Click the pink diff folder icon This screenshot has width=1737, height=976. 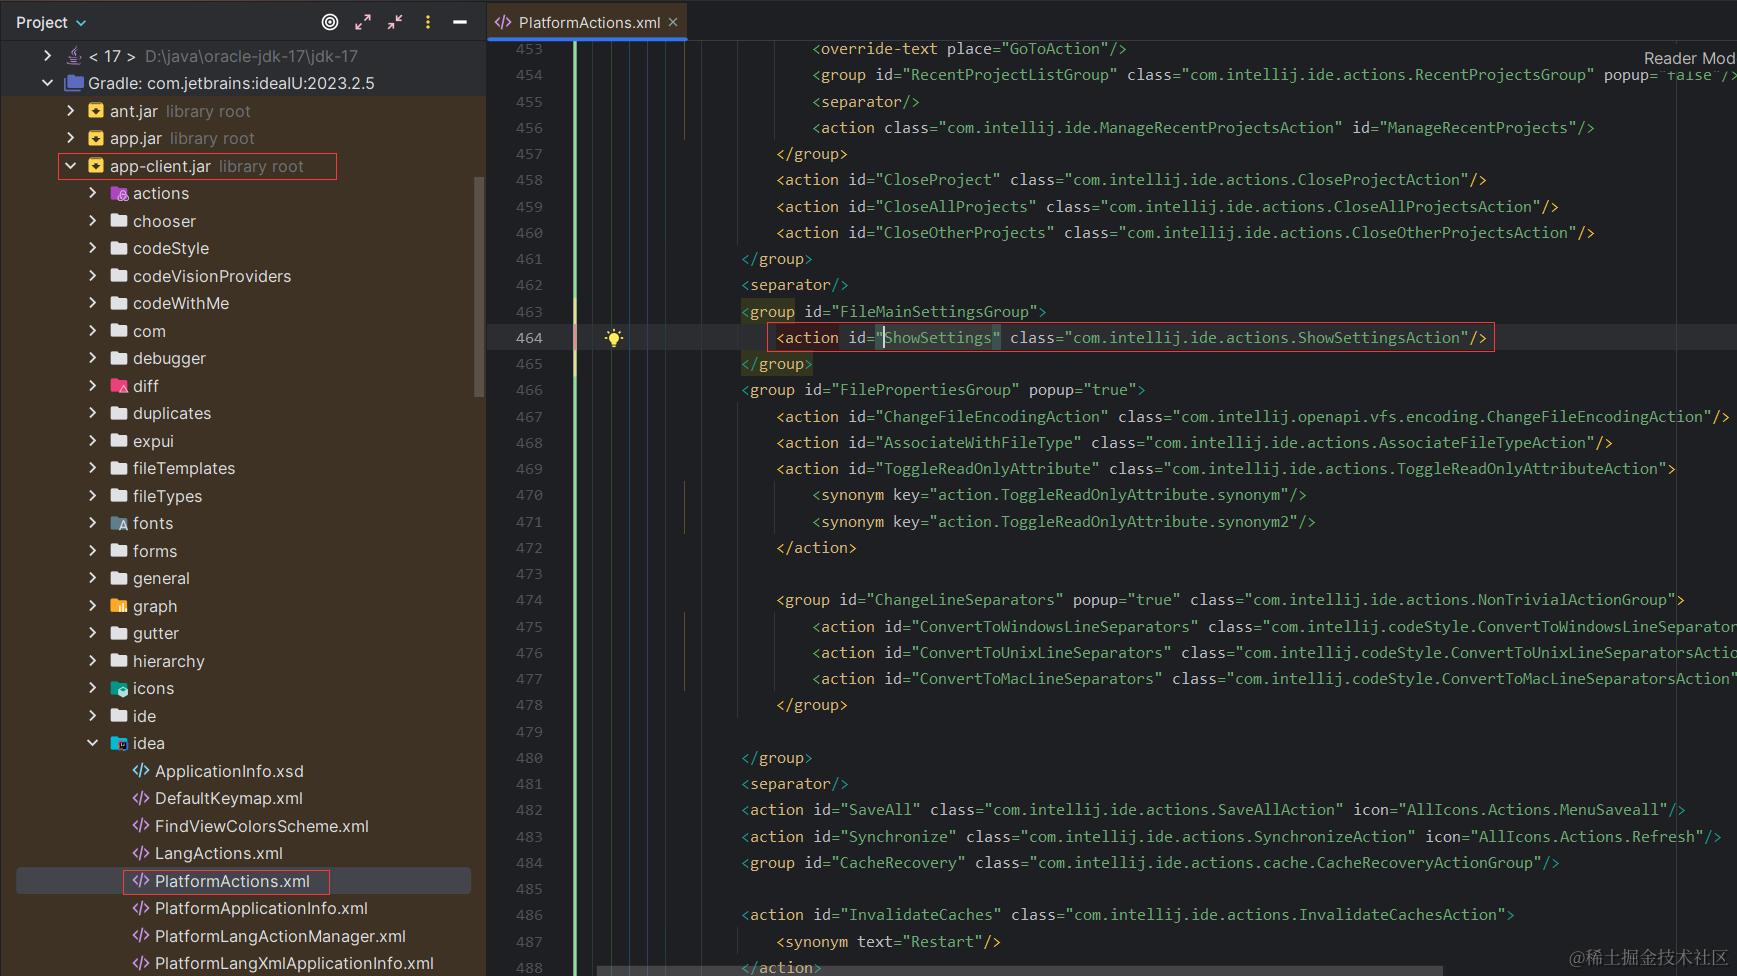pyautogui.click(x=119, y=386)
